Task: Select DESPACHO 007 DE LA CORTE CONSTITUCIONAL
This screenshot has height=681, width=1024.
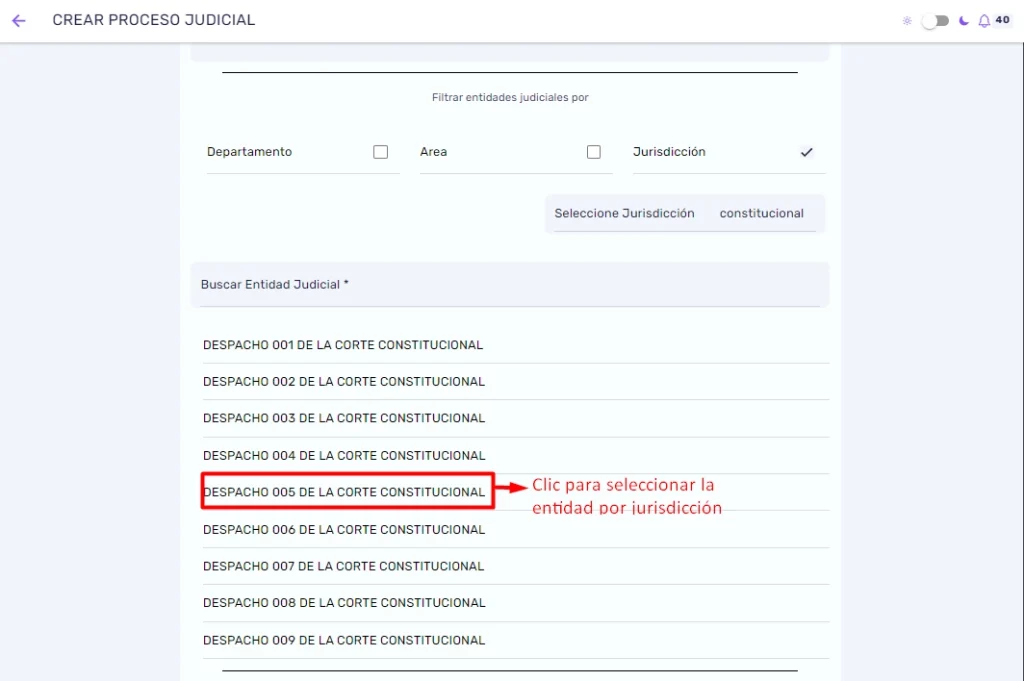Action: click(x=516, y=566)
